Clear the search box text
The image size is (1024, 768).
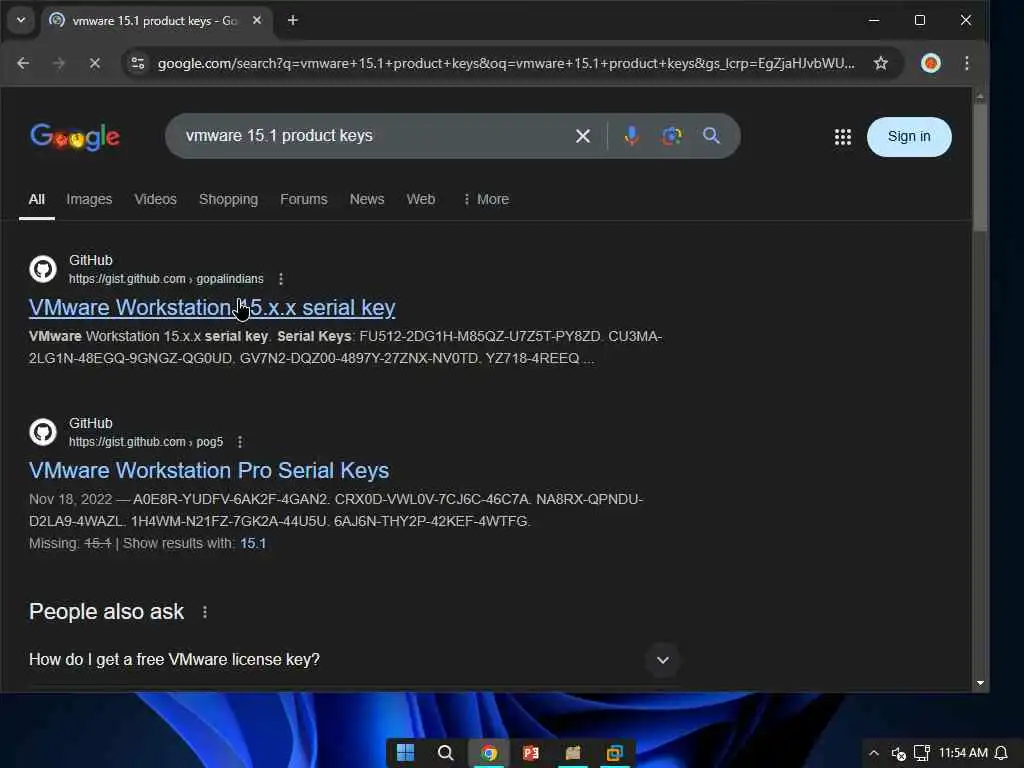tap(583, 136)
